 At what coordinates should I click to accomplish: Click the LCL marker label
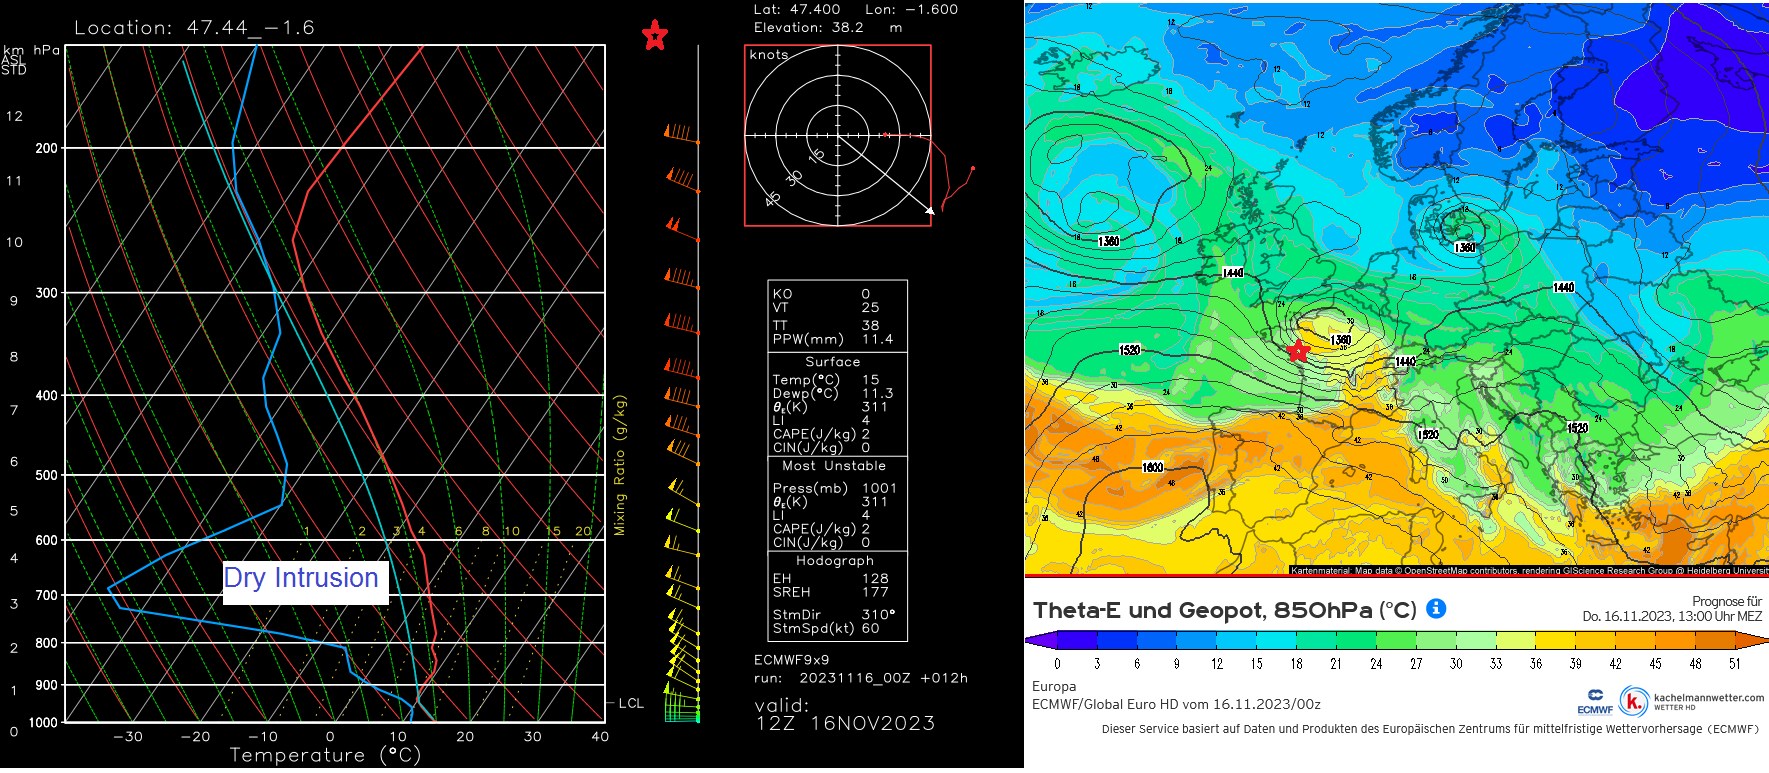[x=631, y=703]
